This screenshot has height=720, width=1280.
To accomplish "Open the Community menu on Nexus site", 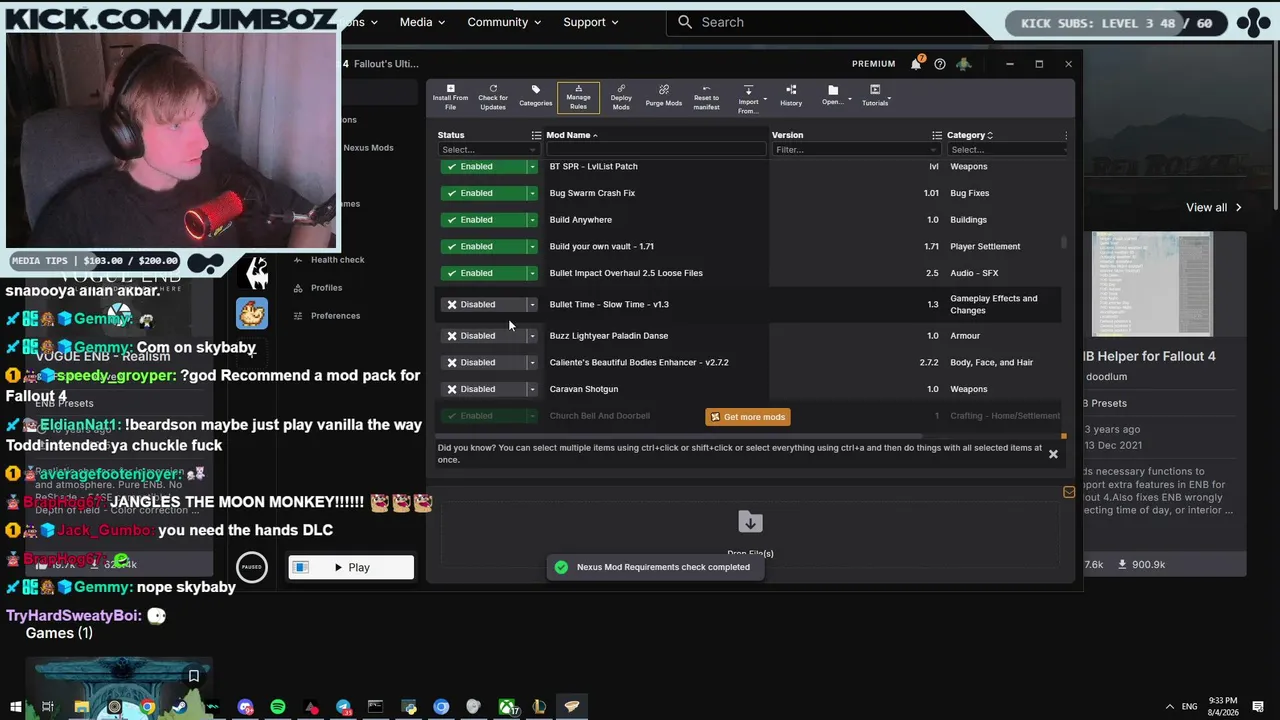I will (504, 22).
